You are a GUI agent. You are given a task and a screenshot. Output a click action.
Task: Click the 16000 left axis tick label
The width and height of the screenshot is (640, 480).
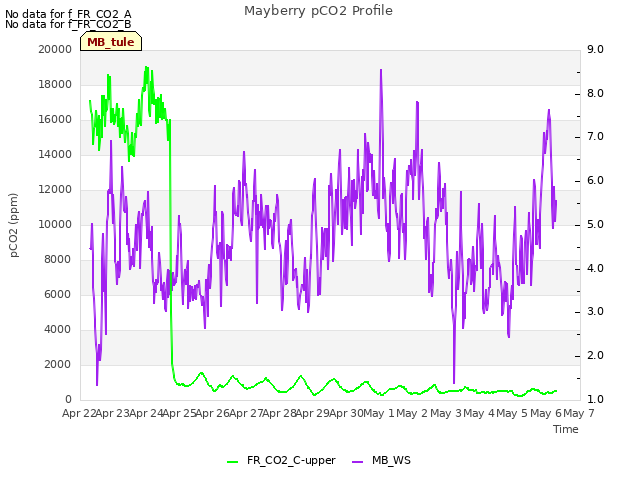55,120
